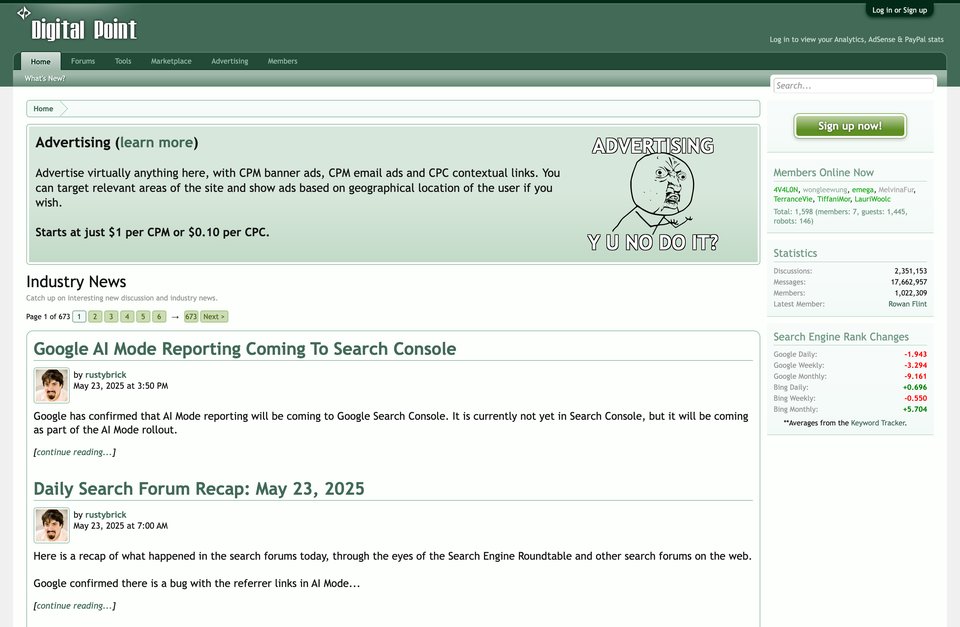Click Bing Weekly rank change -0.550
Viewport: 960px width, 627px height.
pos(915,399)
